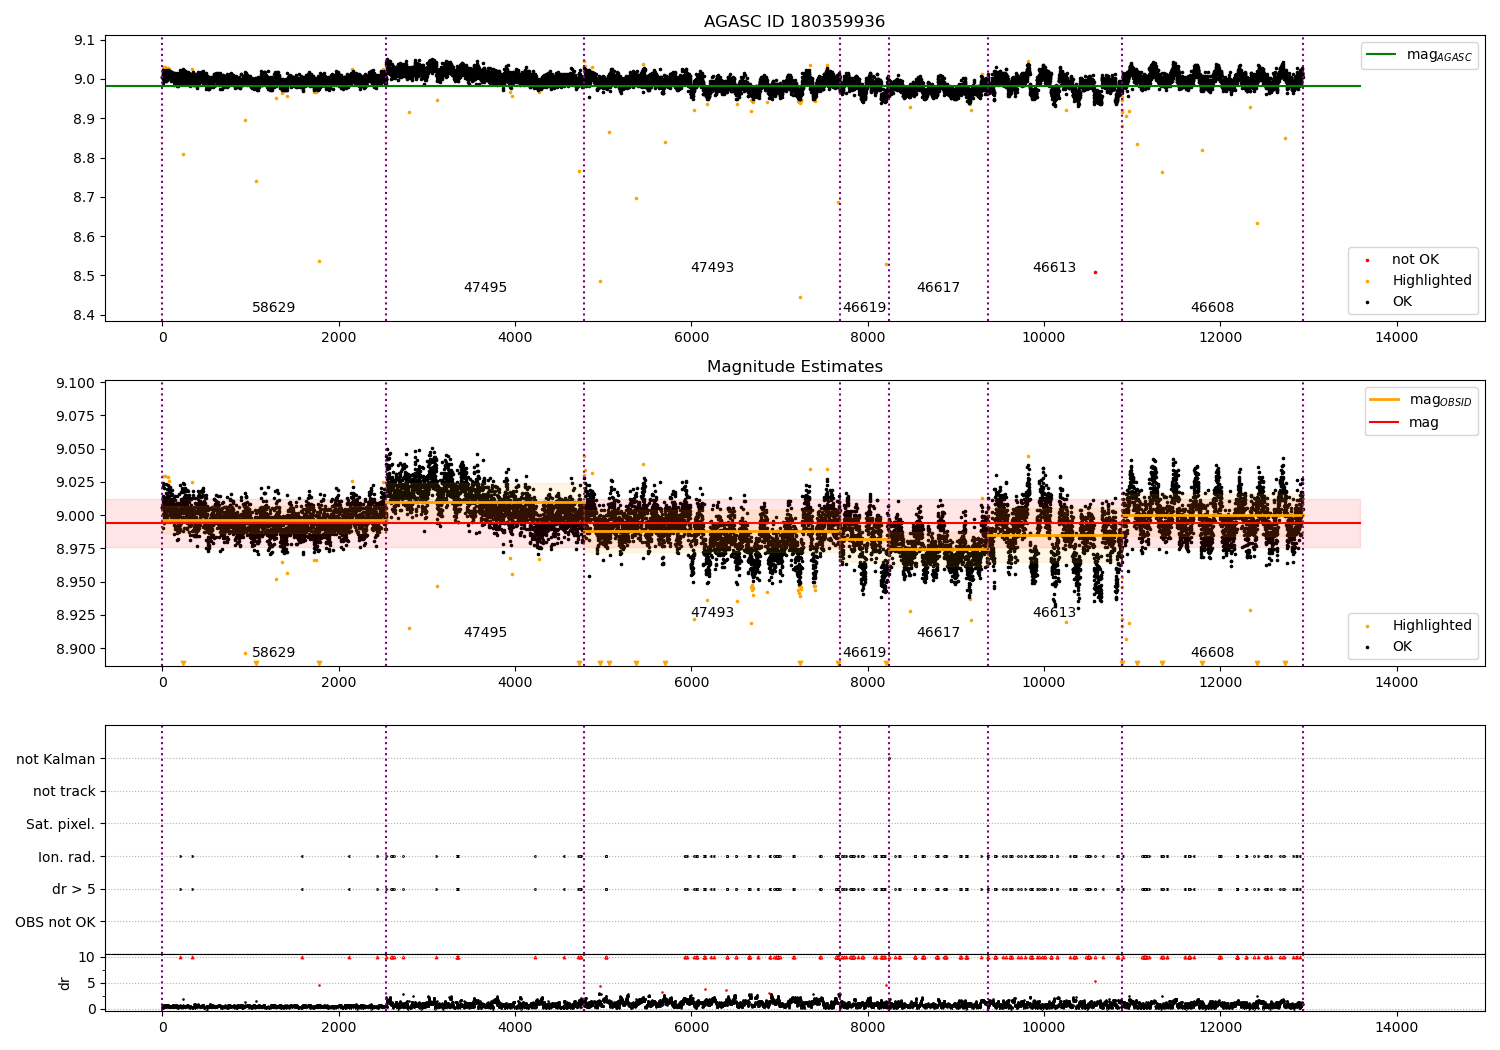
Task: Click obsid label 46619 in Magnitude Estimates plot
Action: [x=864, y=653]
